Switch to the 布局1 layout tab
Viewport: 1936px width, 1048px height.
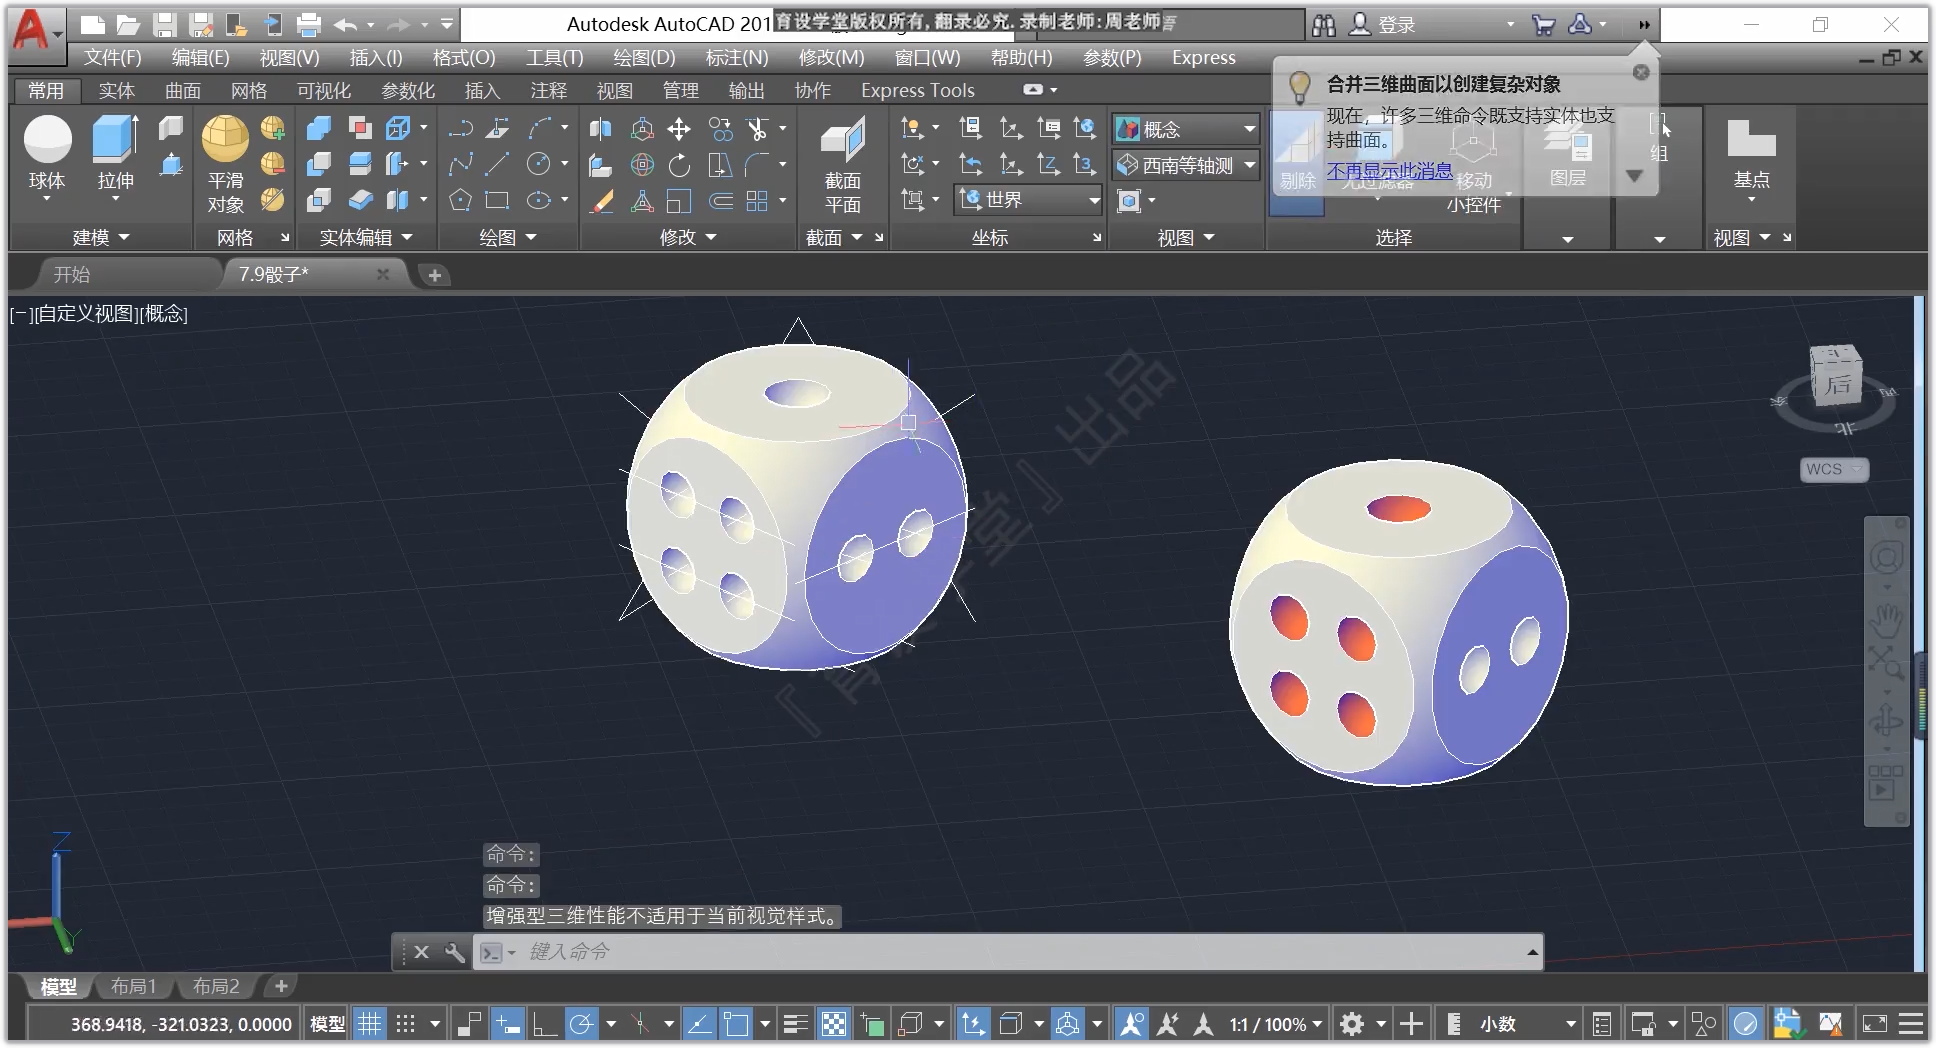pos(133,986)
